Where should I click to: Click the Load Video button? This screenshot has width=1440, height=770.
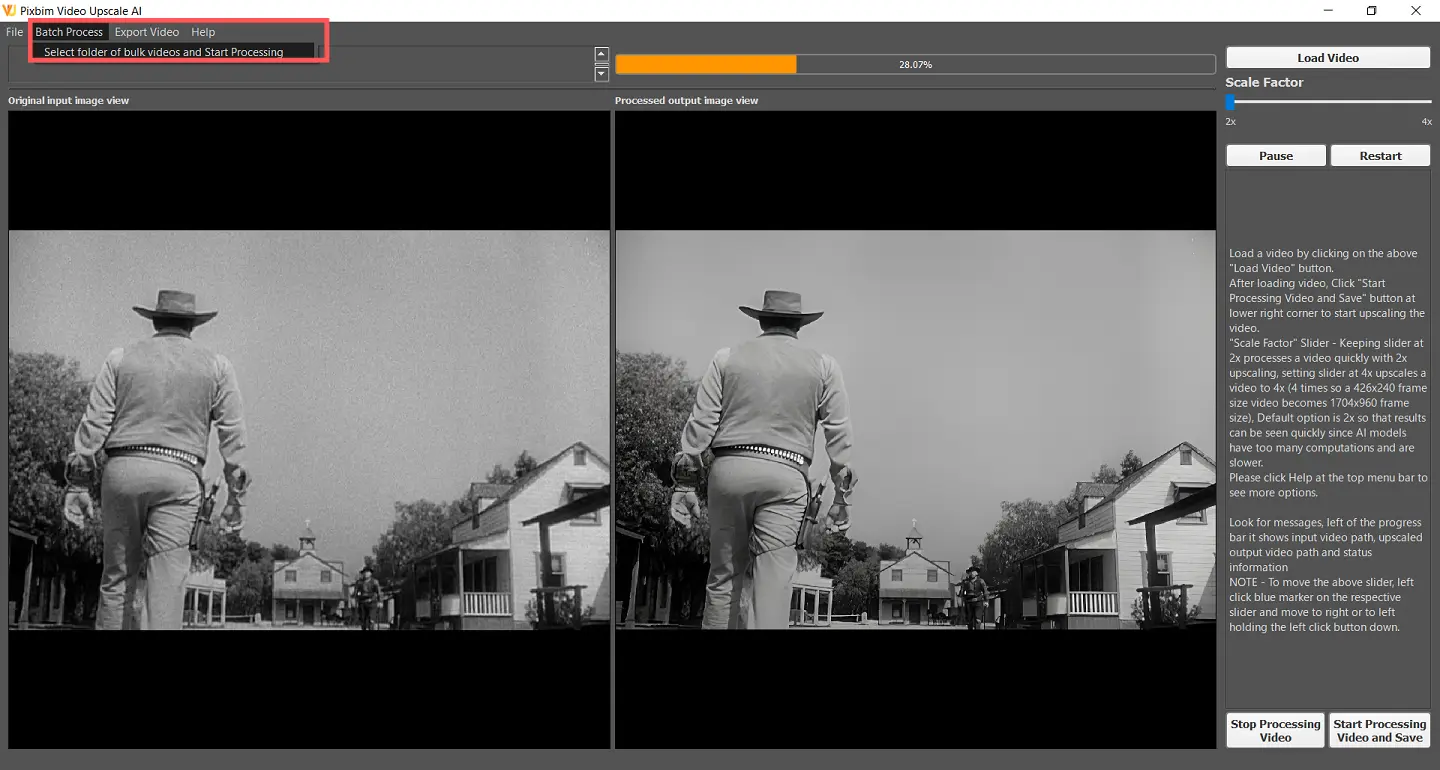1327,57
